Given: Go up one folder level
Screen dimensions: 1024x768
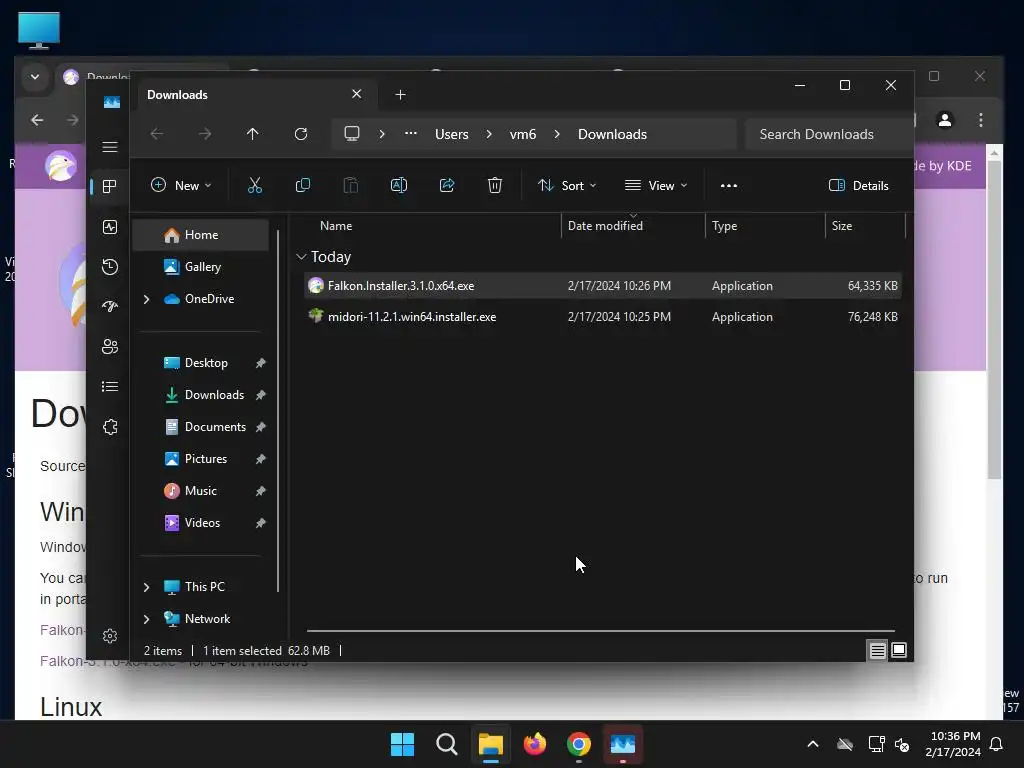Looking at the screenshot, I should pyautogui.click(x=253, y=134).
